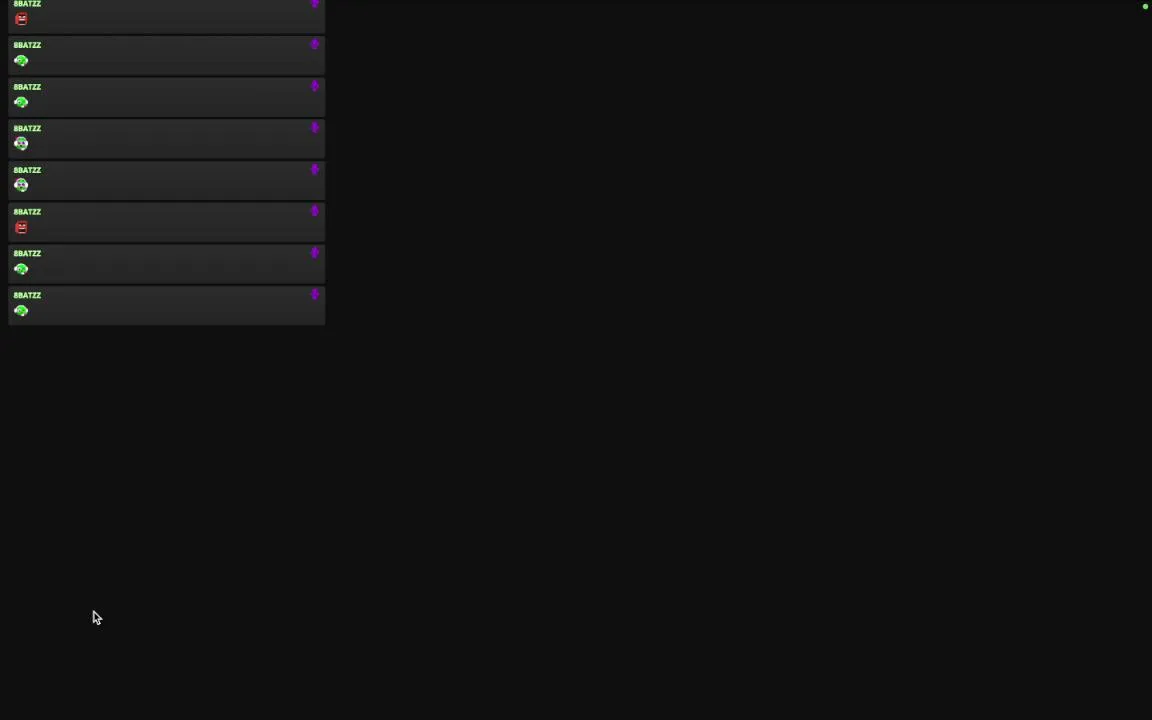Click the red angry emote in the topmost message
1152x720 pixels.
(21, 19)
